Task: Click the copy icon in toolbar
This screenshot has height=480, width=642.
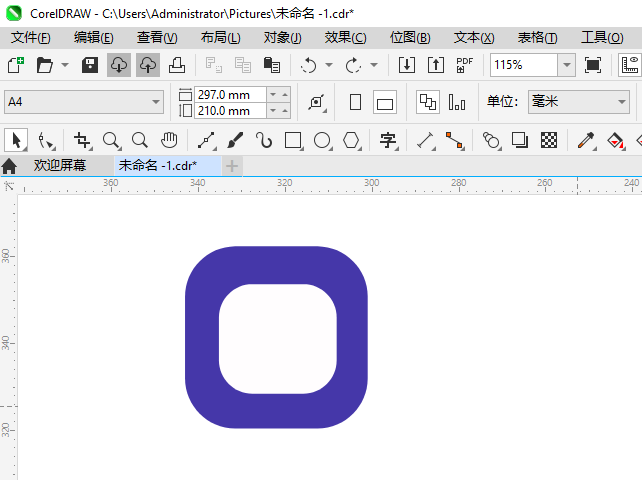Action: point(243,65)
